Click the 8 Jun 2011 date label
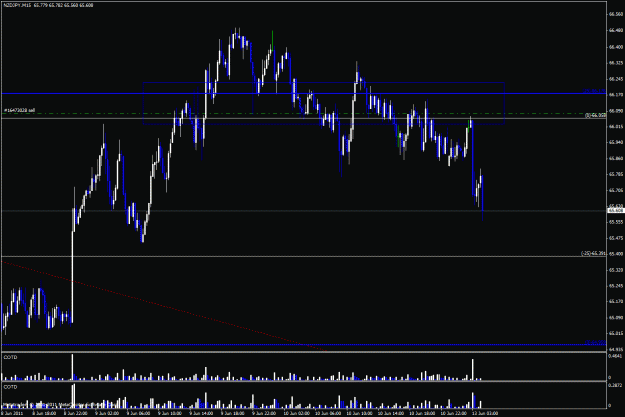 11,413
